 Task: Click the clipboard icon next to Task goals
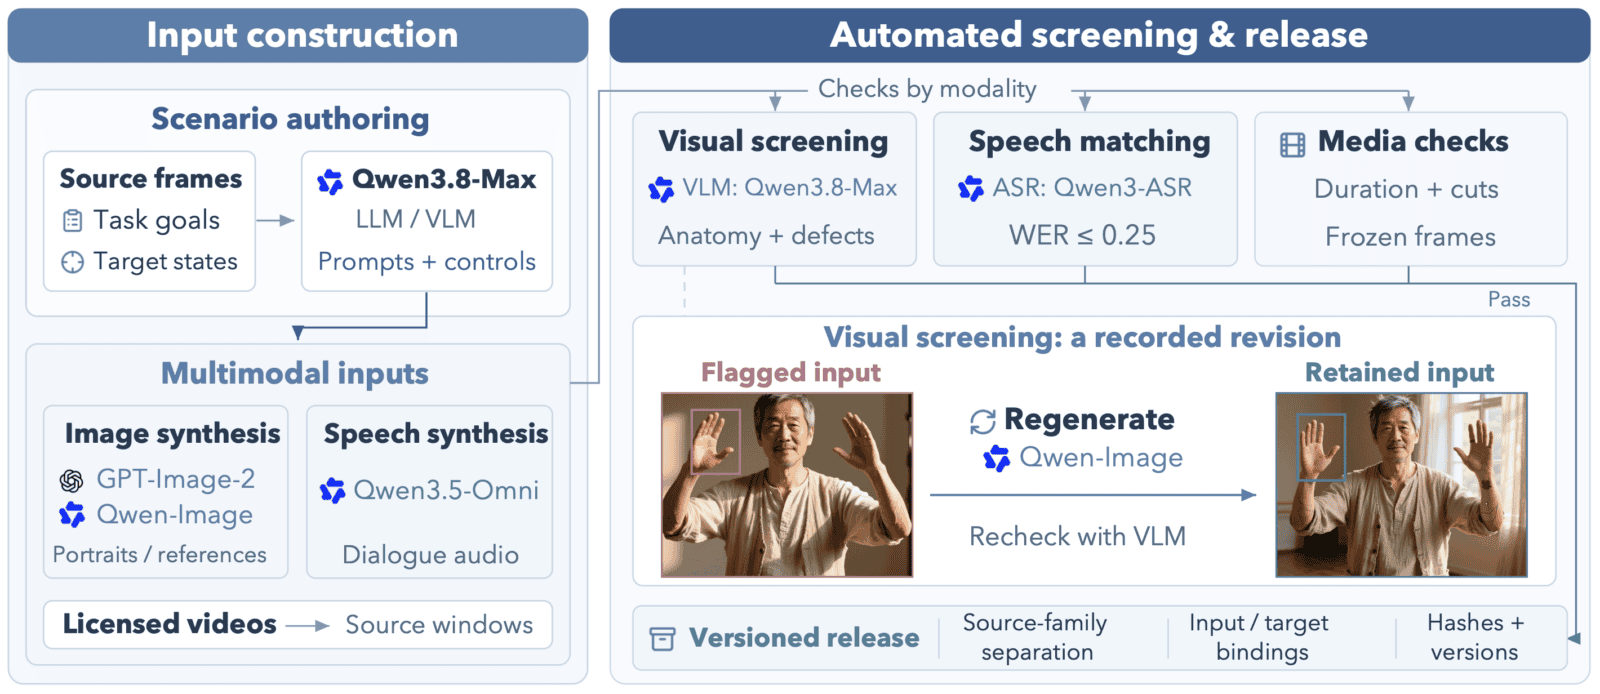pyautogui.click(x=72, y=220)
